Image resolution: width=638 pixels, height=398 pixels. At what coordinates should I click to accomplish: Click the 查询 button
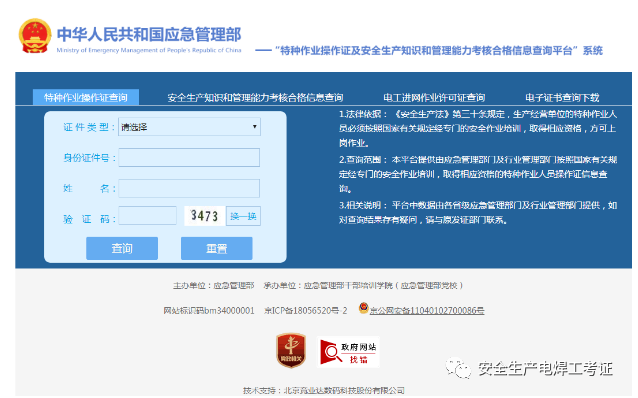tap(122, 248)
